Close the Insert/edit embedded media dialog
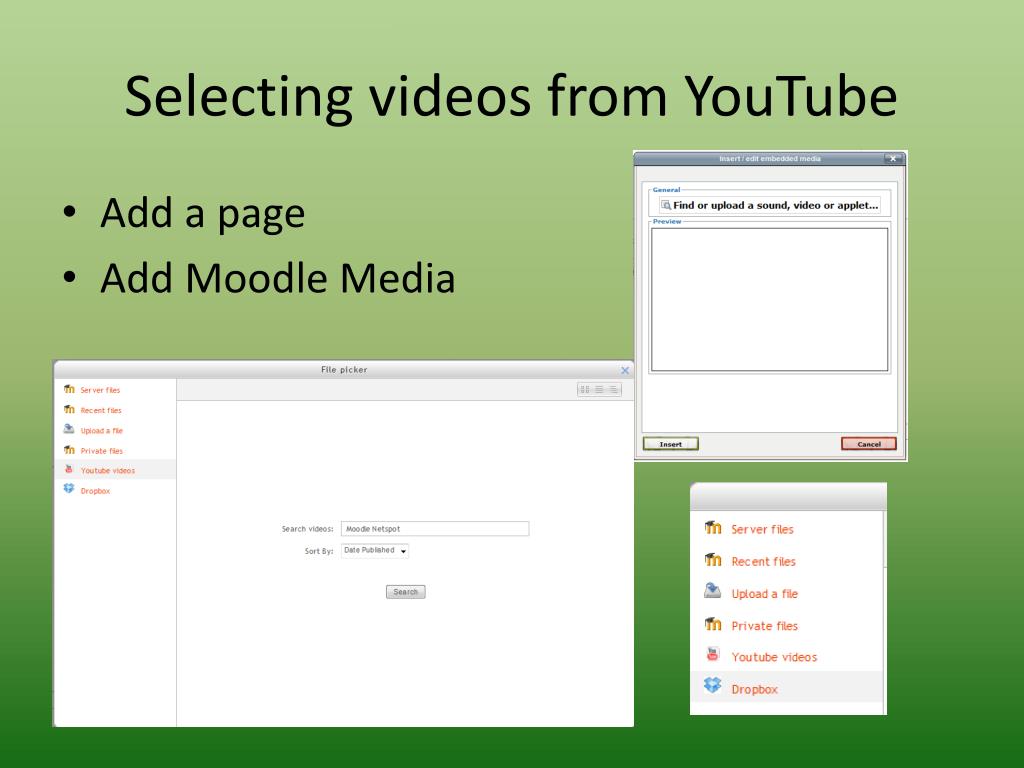 pyautogui.click(x=893, y=159)
